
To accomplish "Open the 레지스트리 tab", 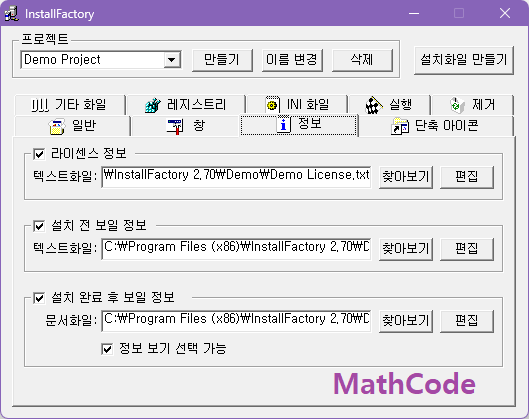I will [186, 105].
